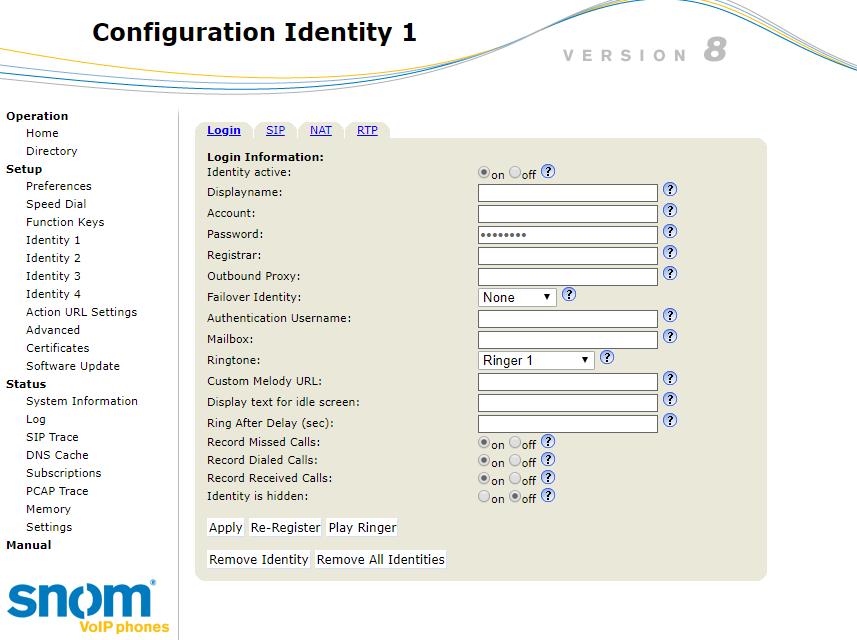Set Identity active to off
Image resolution: width=857 pixels, height=640 pixels.
[515, 173]
